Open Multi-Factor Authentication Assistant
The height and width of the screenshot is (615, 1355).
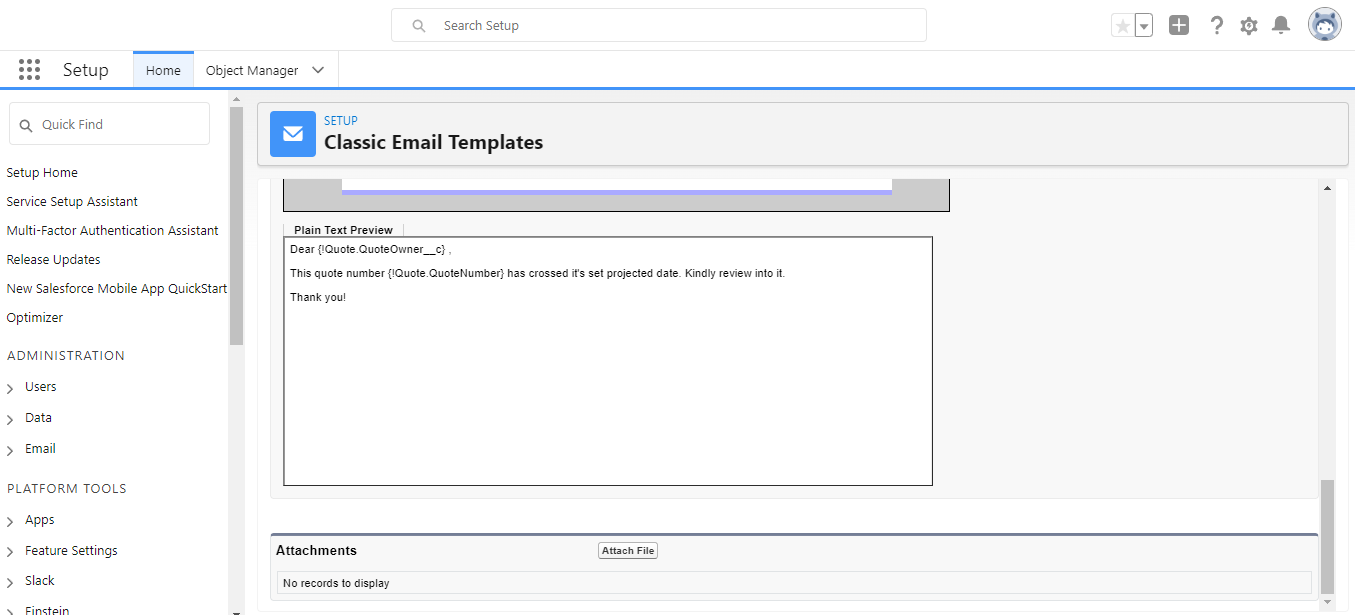point(112,231)
